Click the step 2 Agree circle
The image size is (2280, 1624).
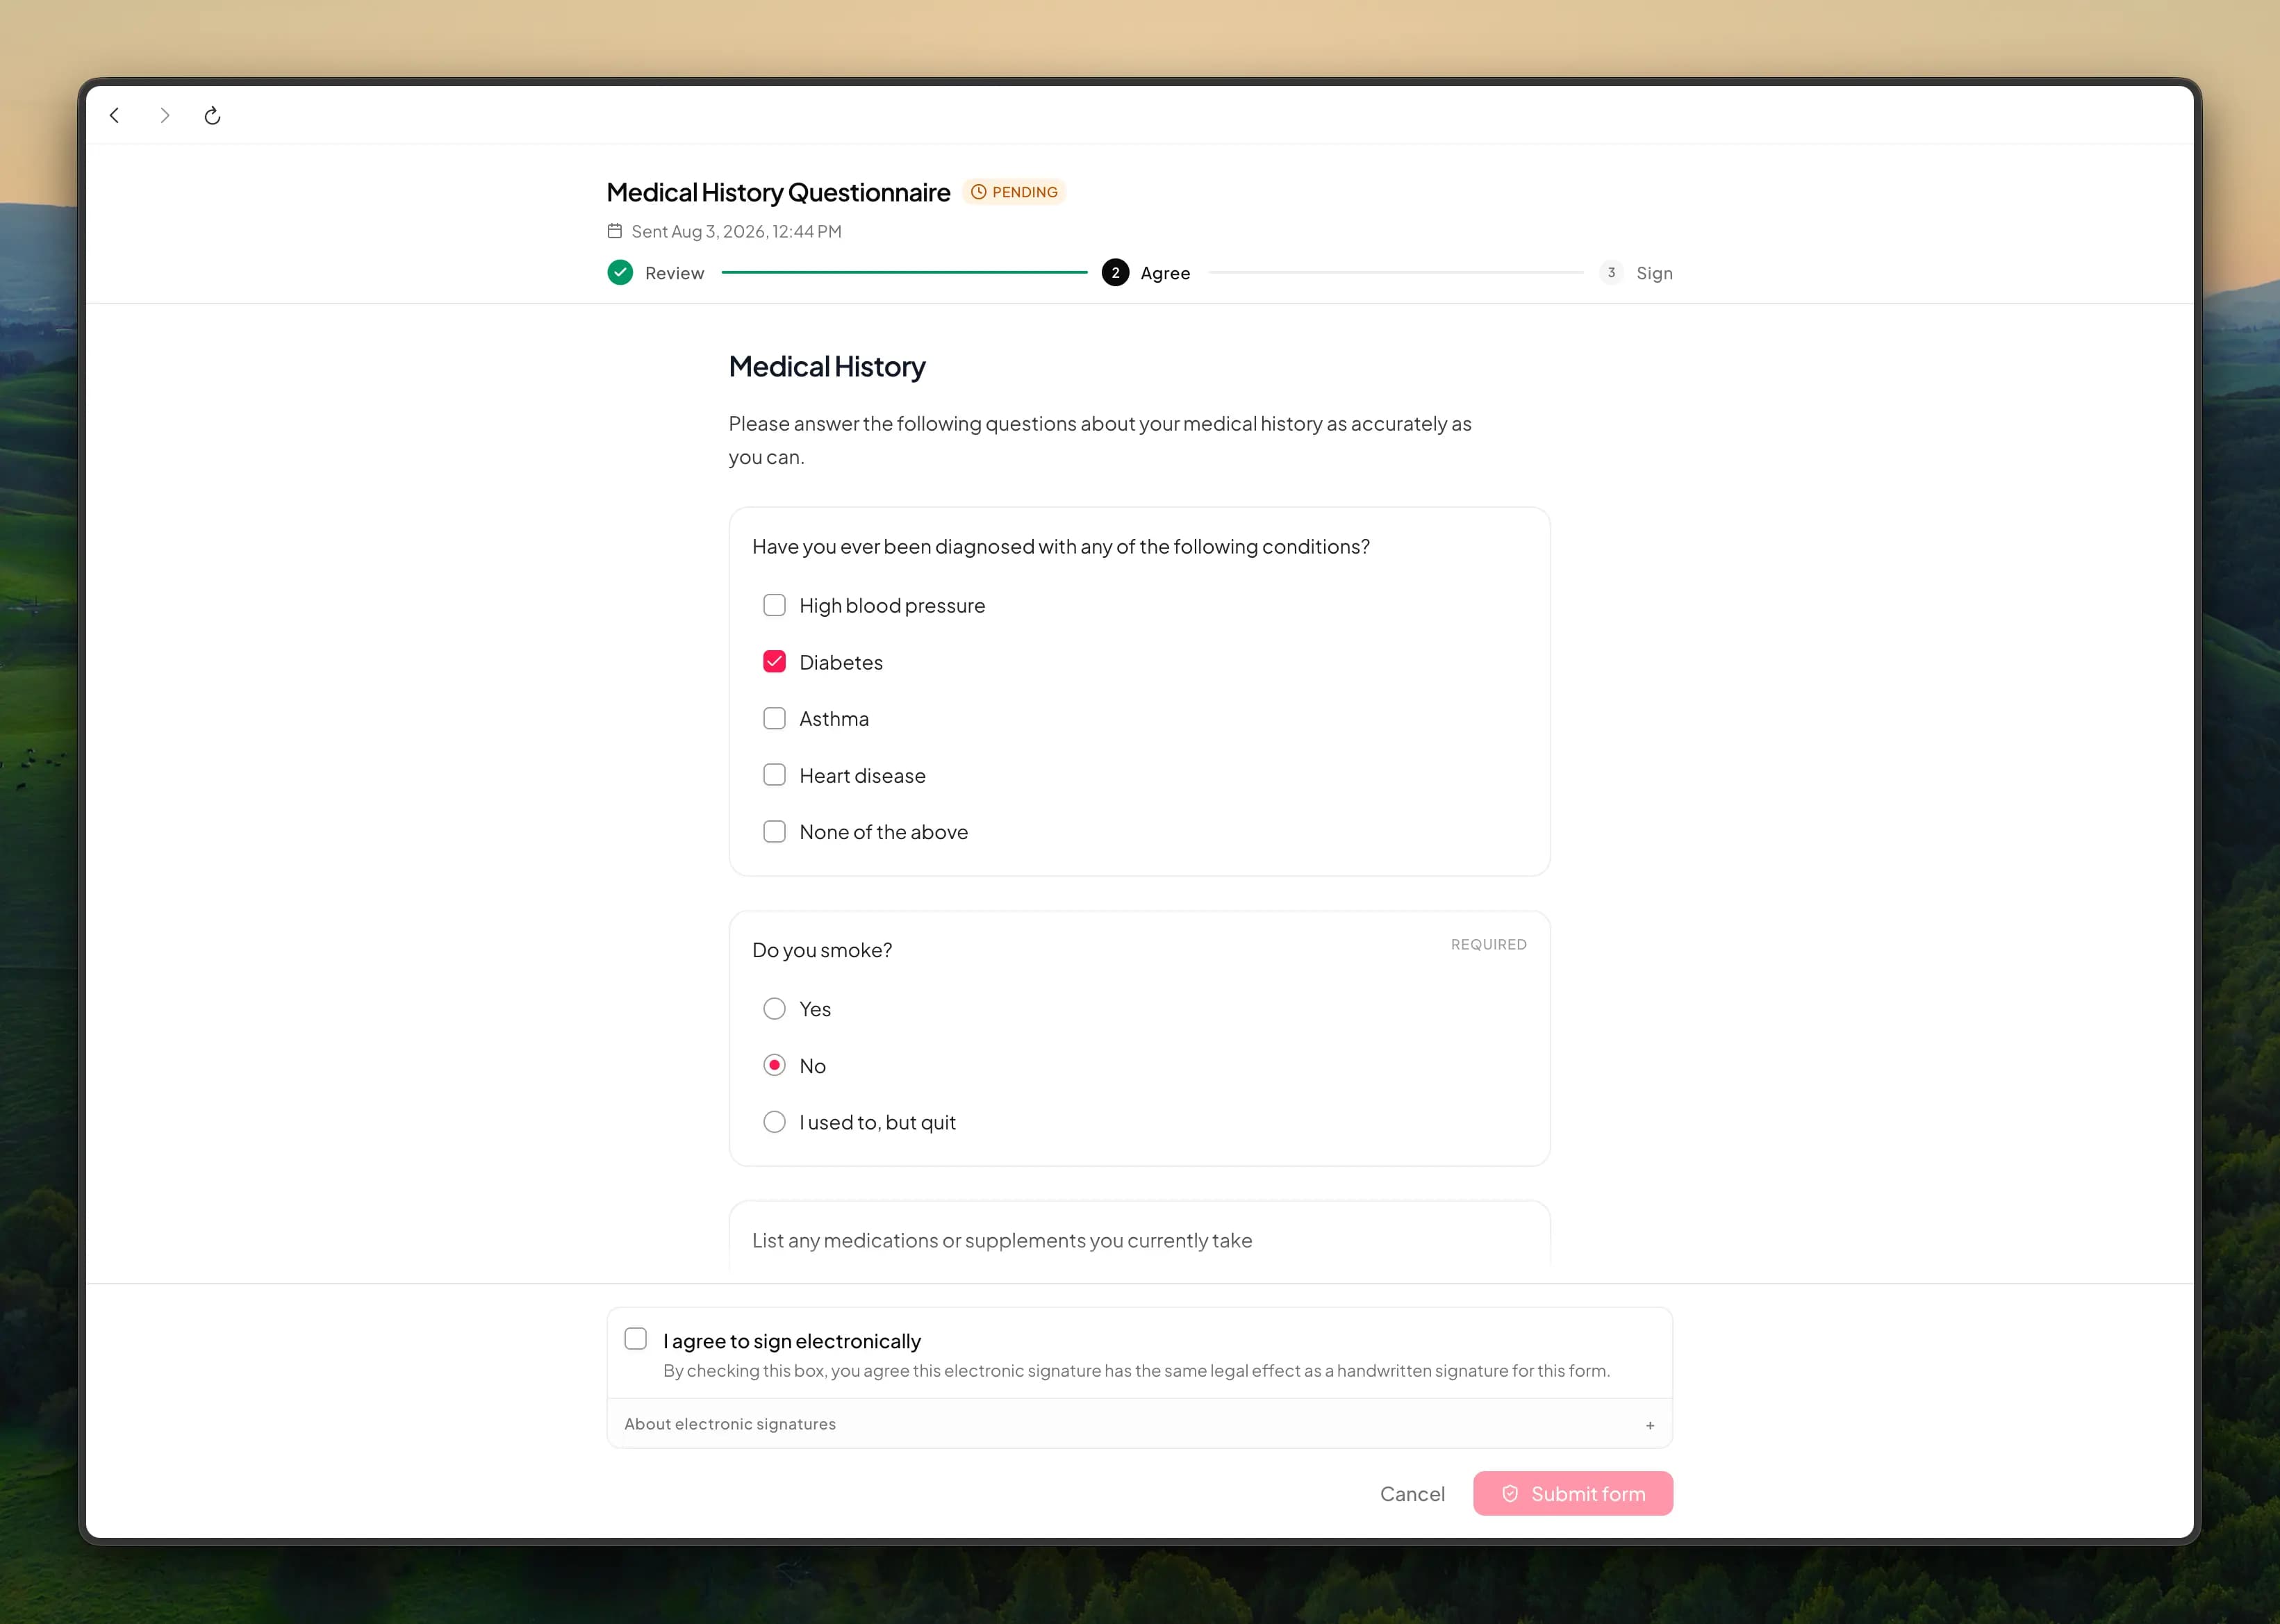[x=1115, y=272]
